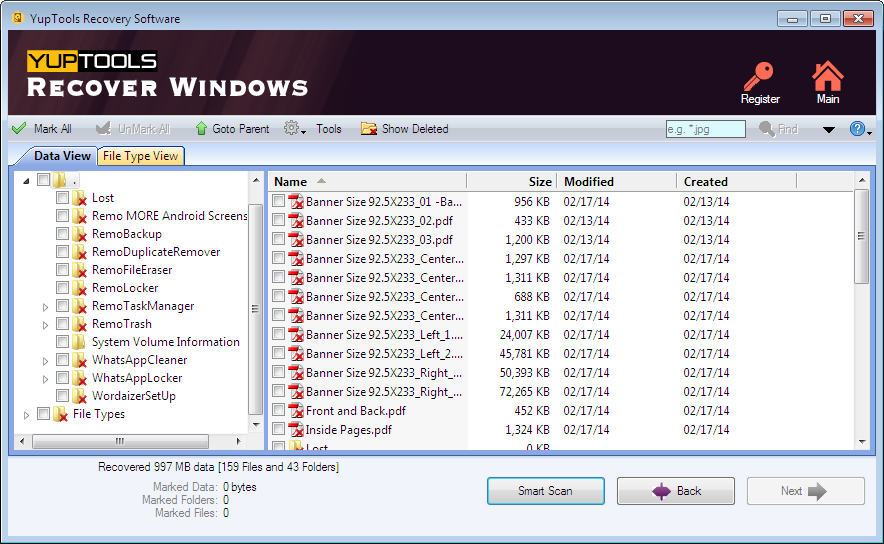Tick checkbox for Inside Pages.pdf
This screenshot has width=884, height=544.
(279, 429)
